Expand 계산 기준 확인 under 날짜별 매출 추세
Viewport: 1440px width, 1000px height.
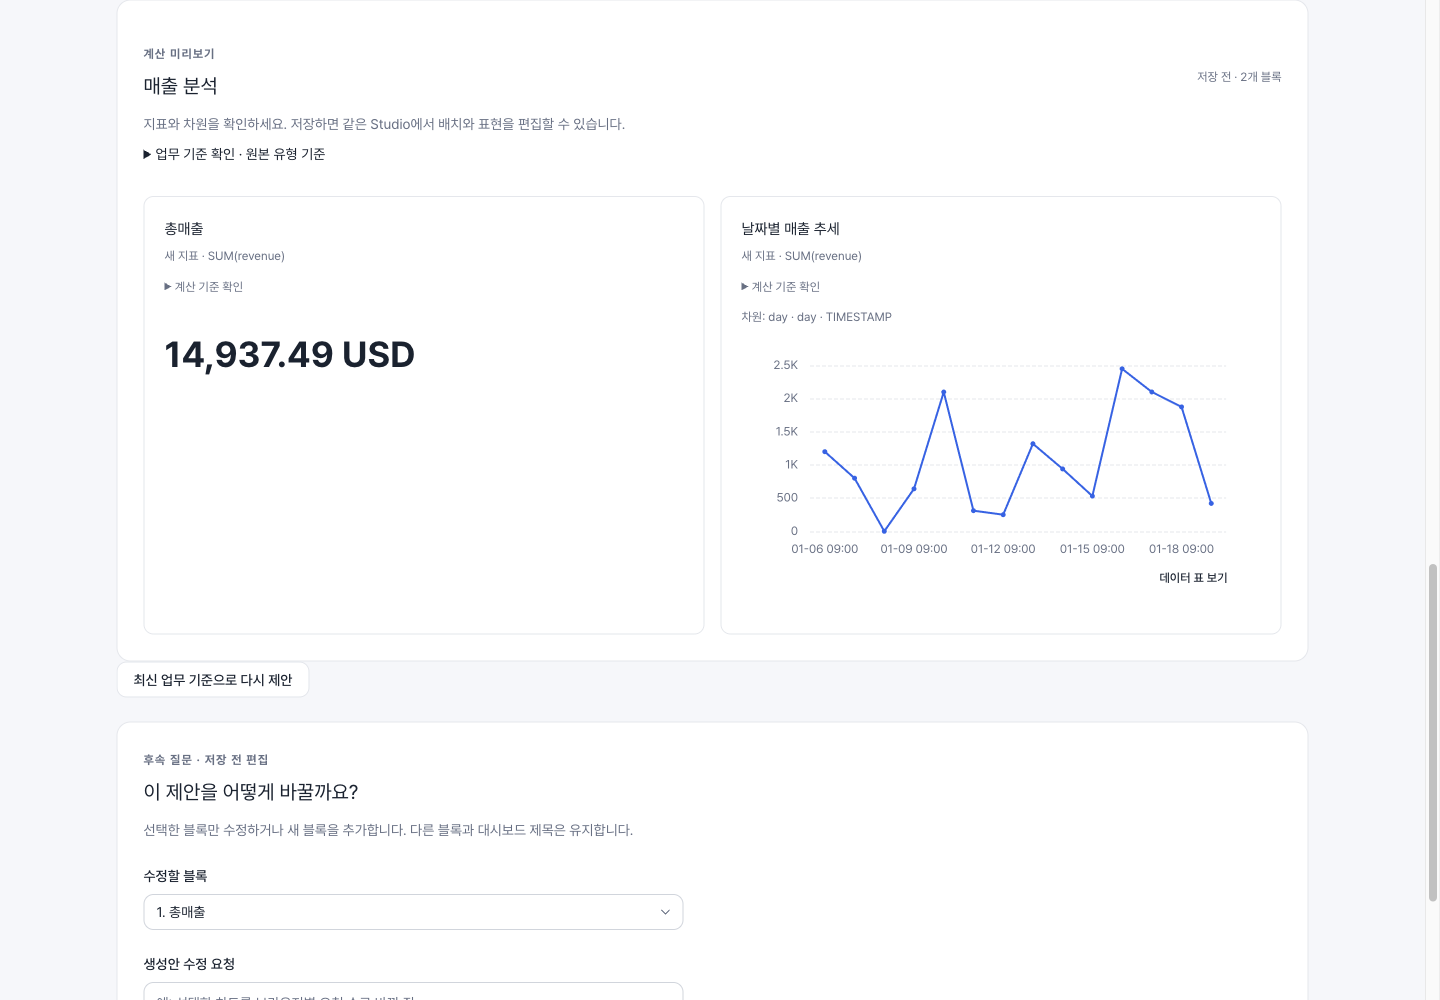pyautogui.click(x=781, y=287)
